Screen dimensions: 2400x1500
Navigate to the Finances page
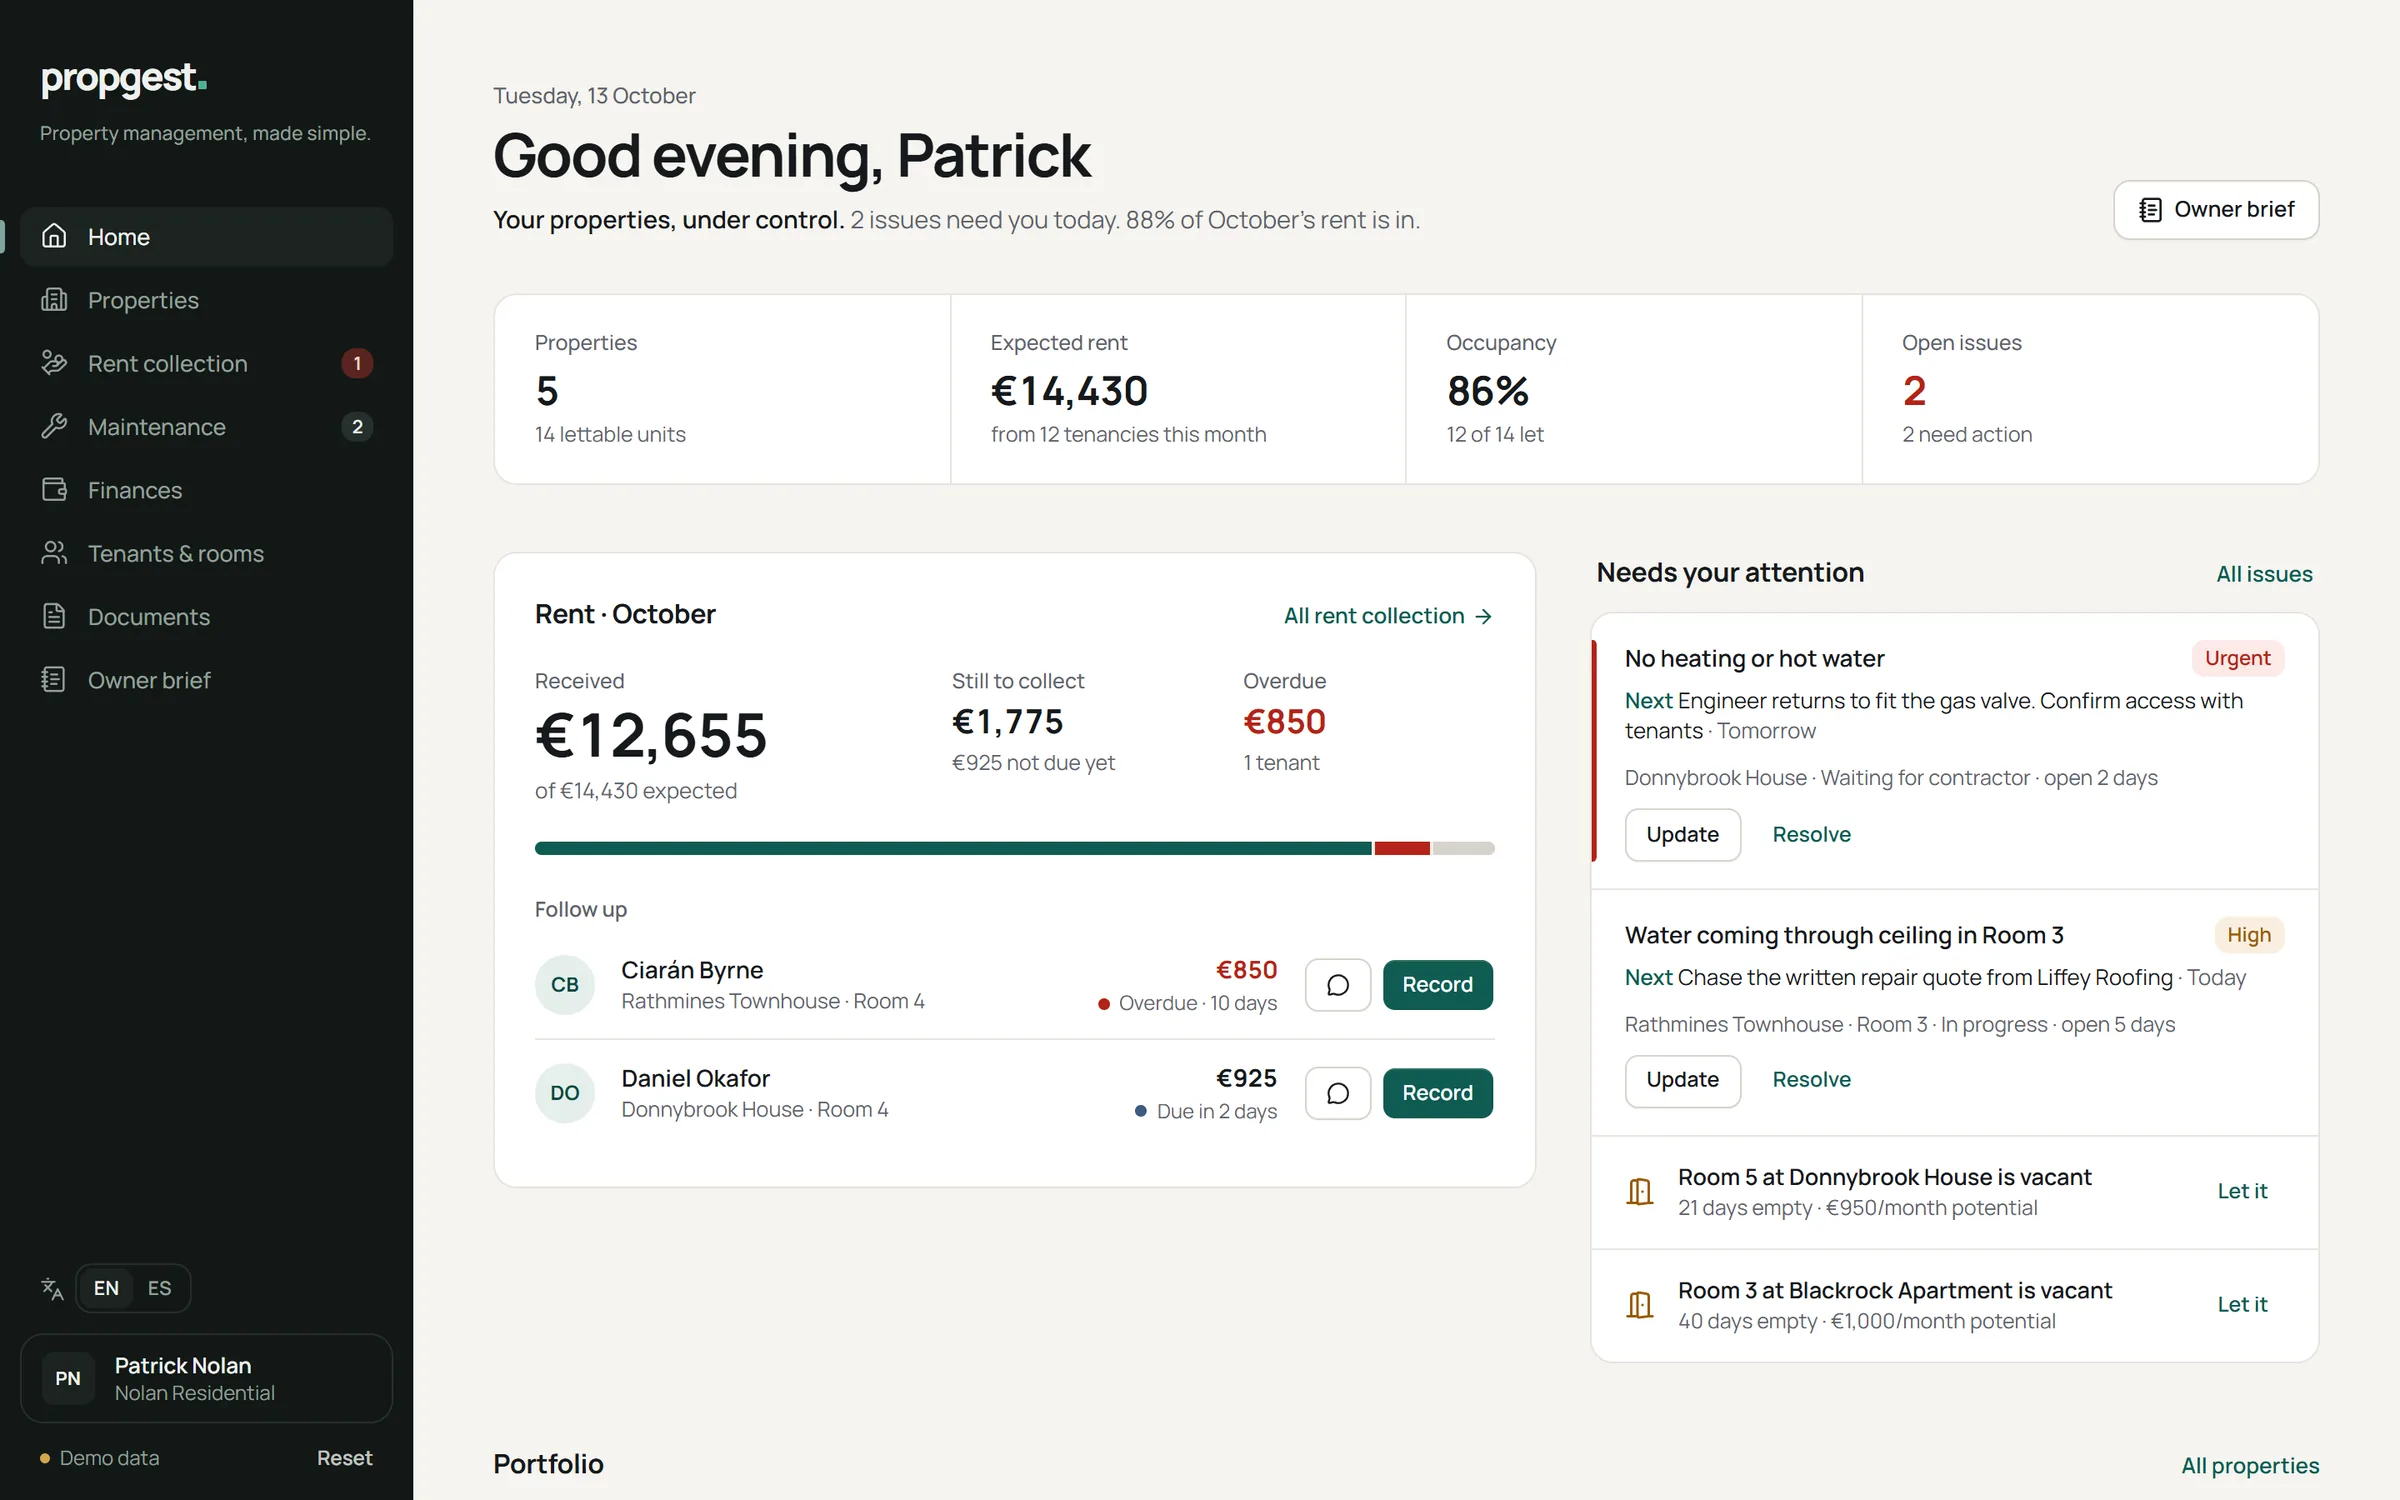[x=206, y=490]
